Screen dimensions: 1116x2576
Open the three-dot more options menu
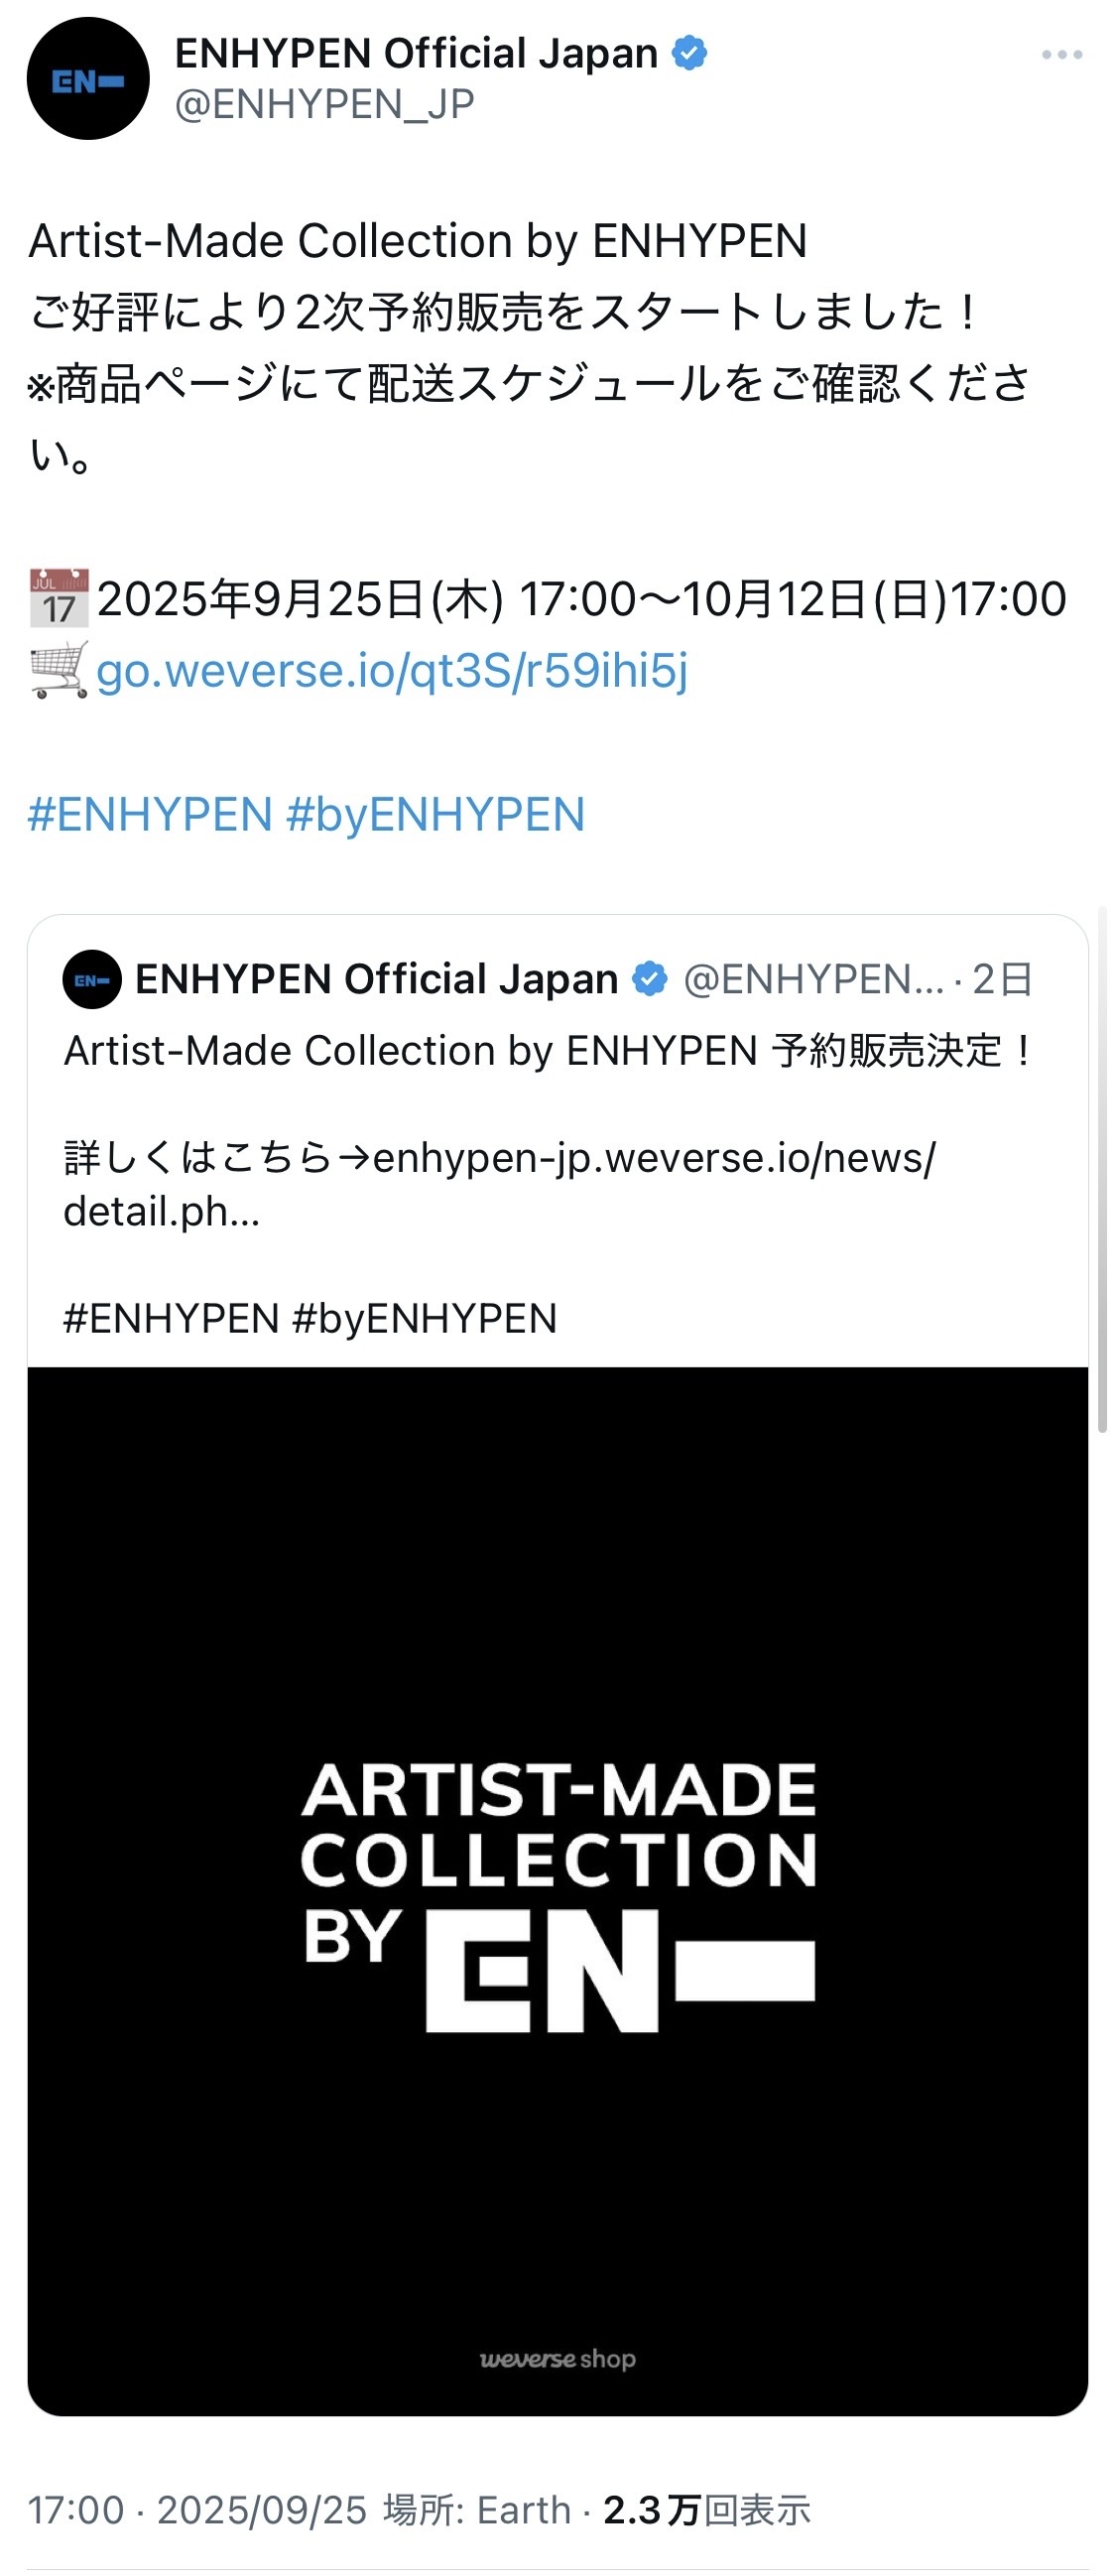tap(1062, 55)
